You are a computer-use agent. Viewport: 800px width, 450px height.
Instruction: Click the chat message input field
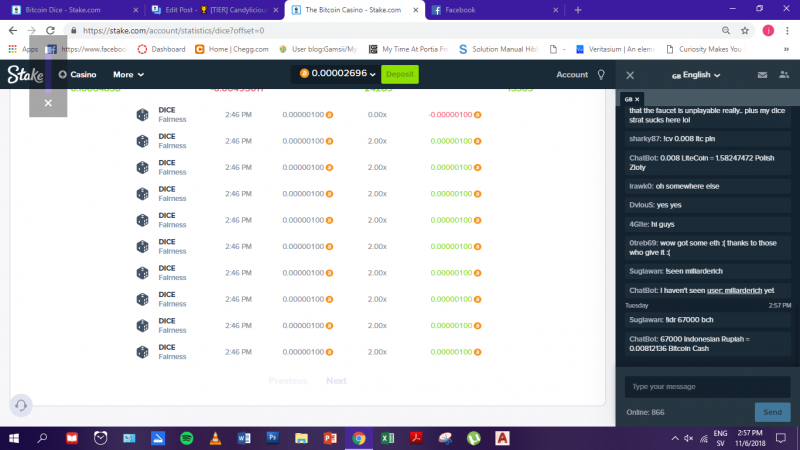[x=707, y=387]
